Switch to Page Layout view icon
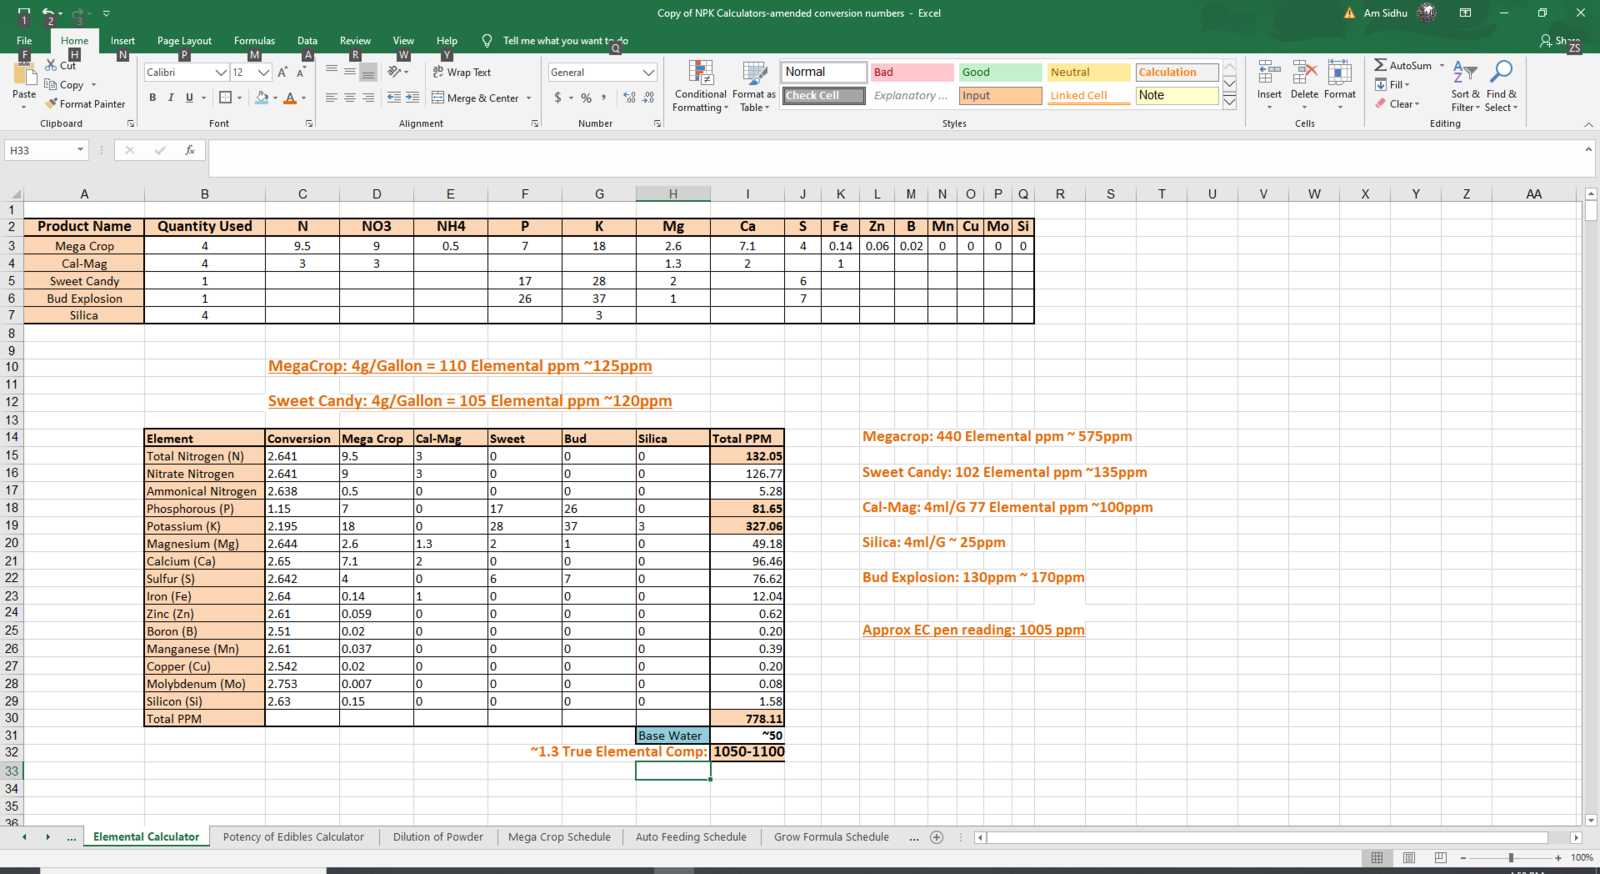Screen dimensions: 1600x874 click(x=1409, y=858)
